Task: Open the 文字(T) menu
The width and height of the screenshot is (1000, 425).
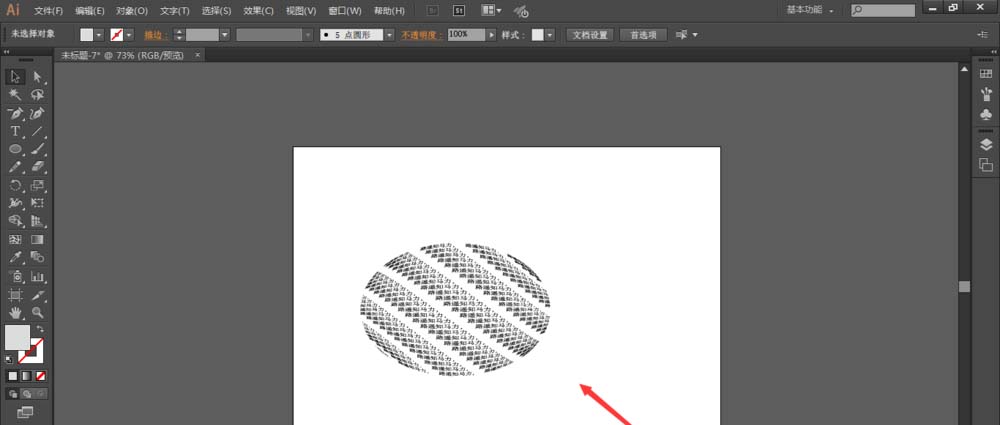Action: tap(175, 11)
